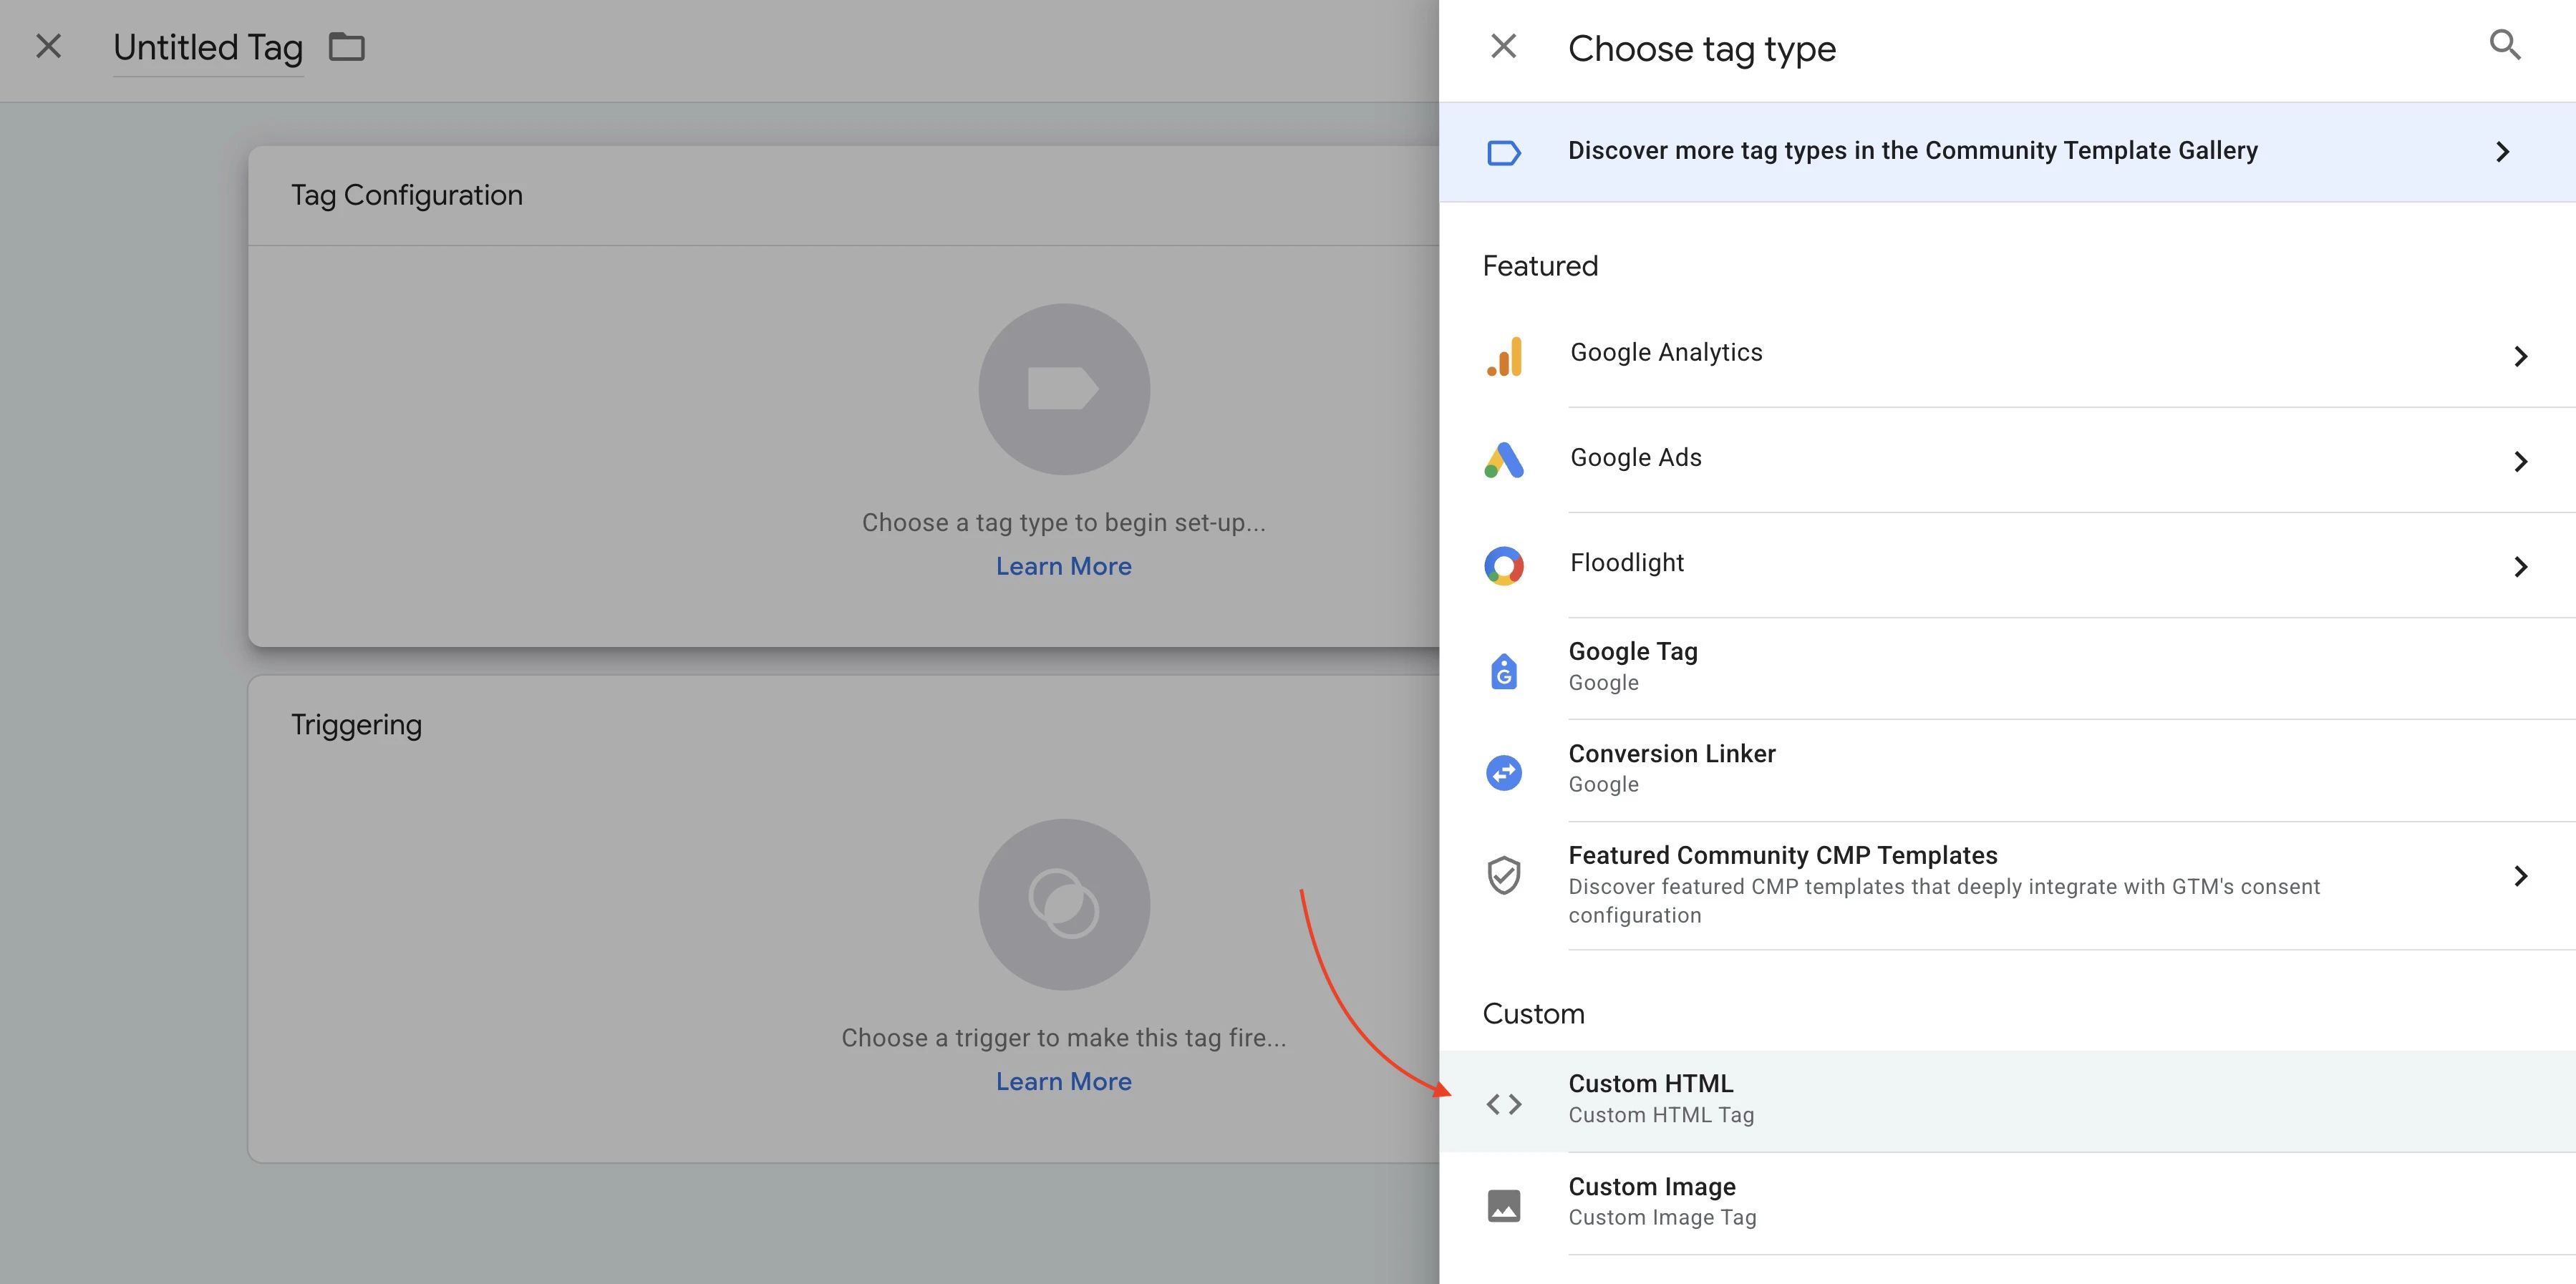Image resolution: width=2576 pixels, height=1284 pixels.
Task: Click the Conversion Linker icon
Action: [1504, 772]
